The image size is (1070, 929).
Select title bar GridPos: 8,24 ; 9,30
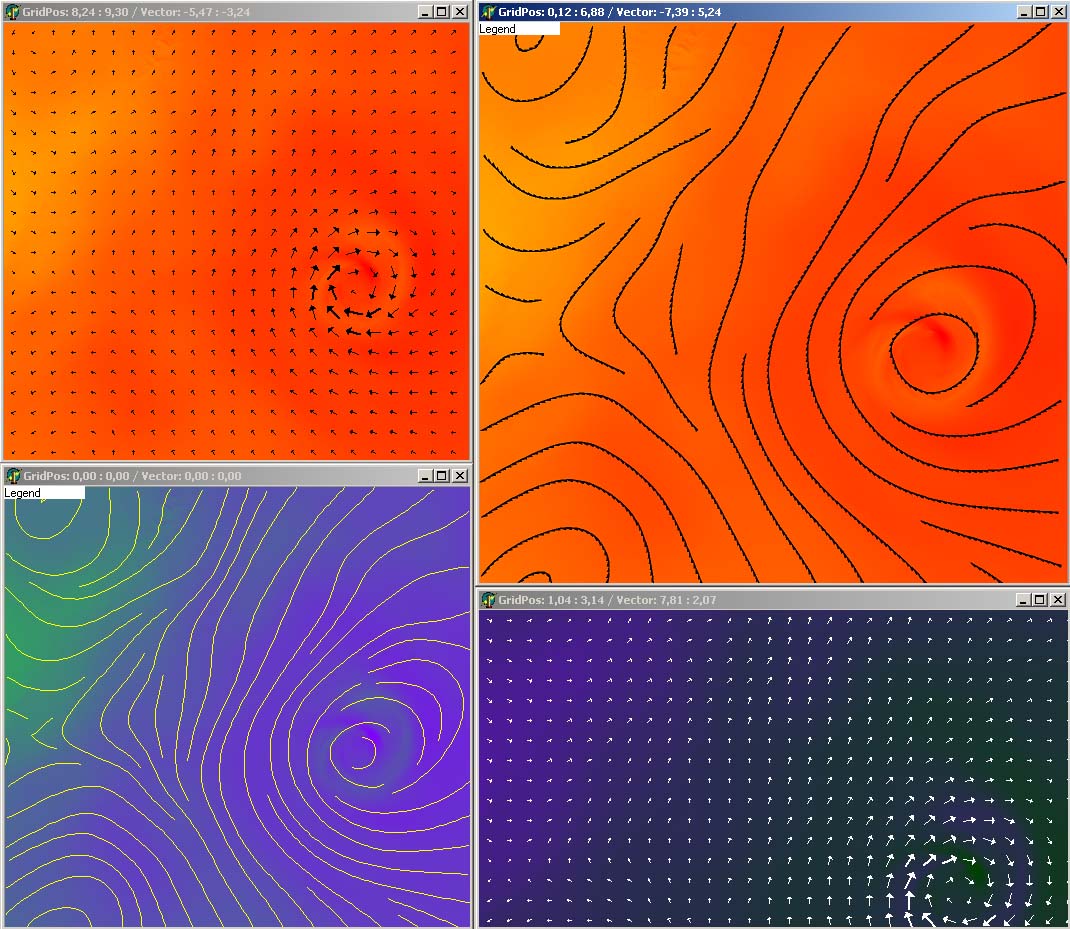[200, 12]
